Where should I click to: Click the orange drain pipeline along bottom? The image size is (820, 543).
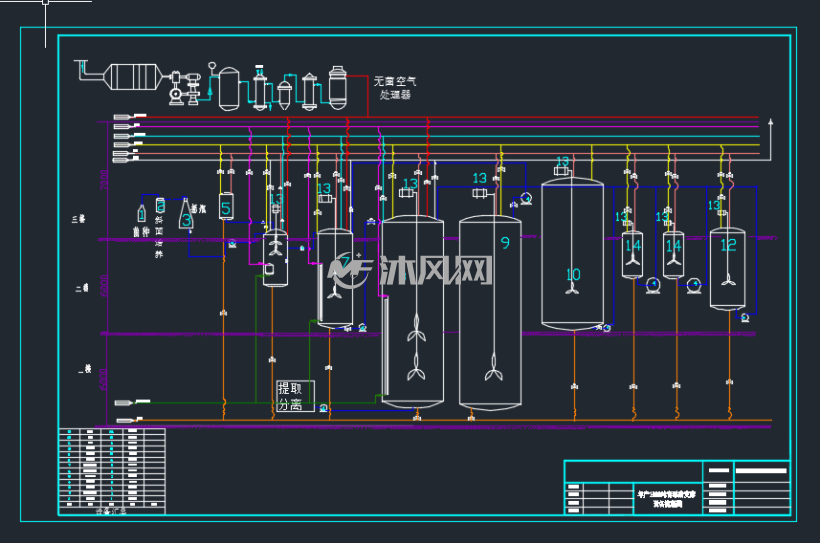[445, 420]
